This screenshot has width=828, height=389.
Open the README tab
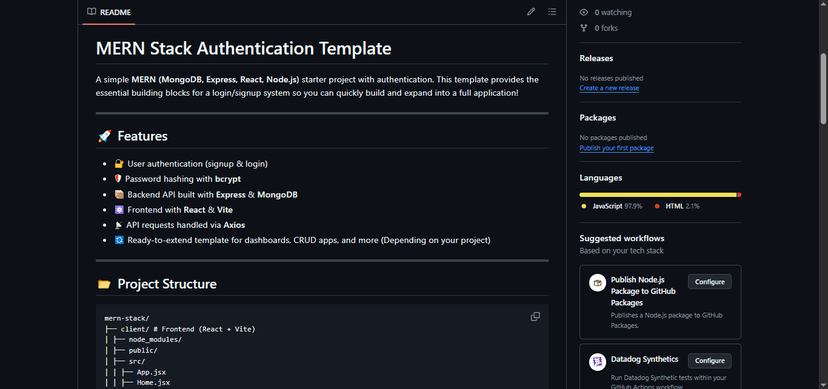click(109, 12)
